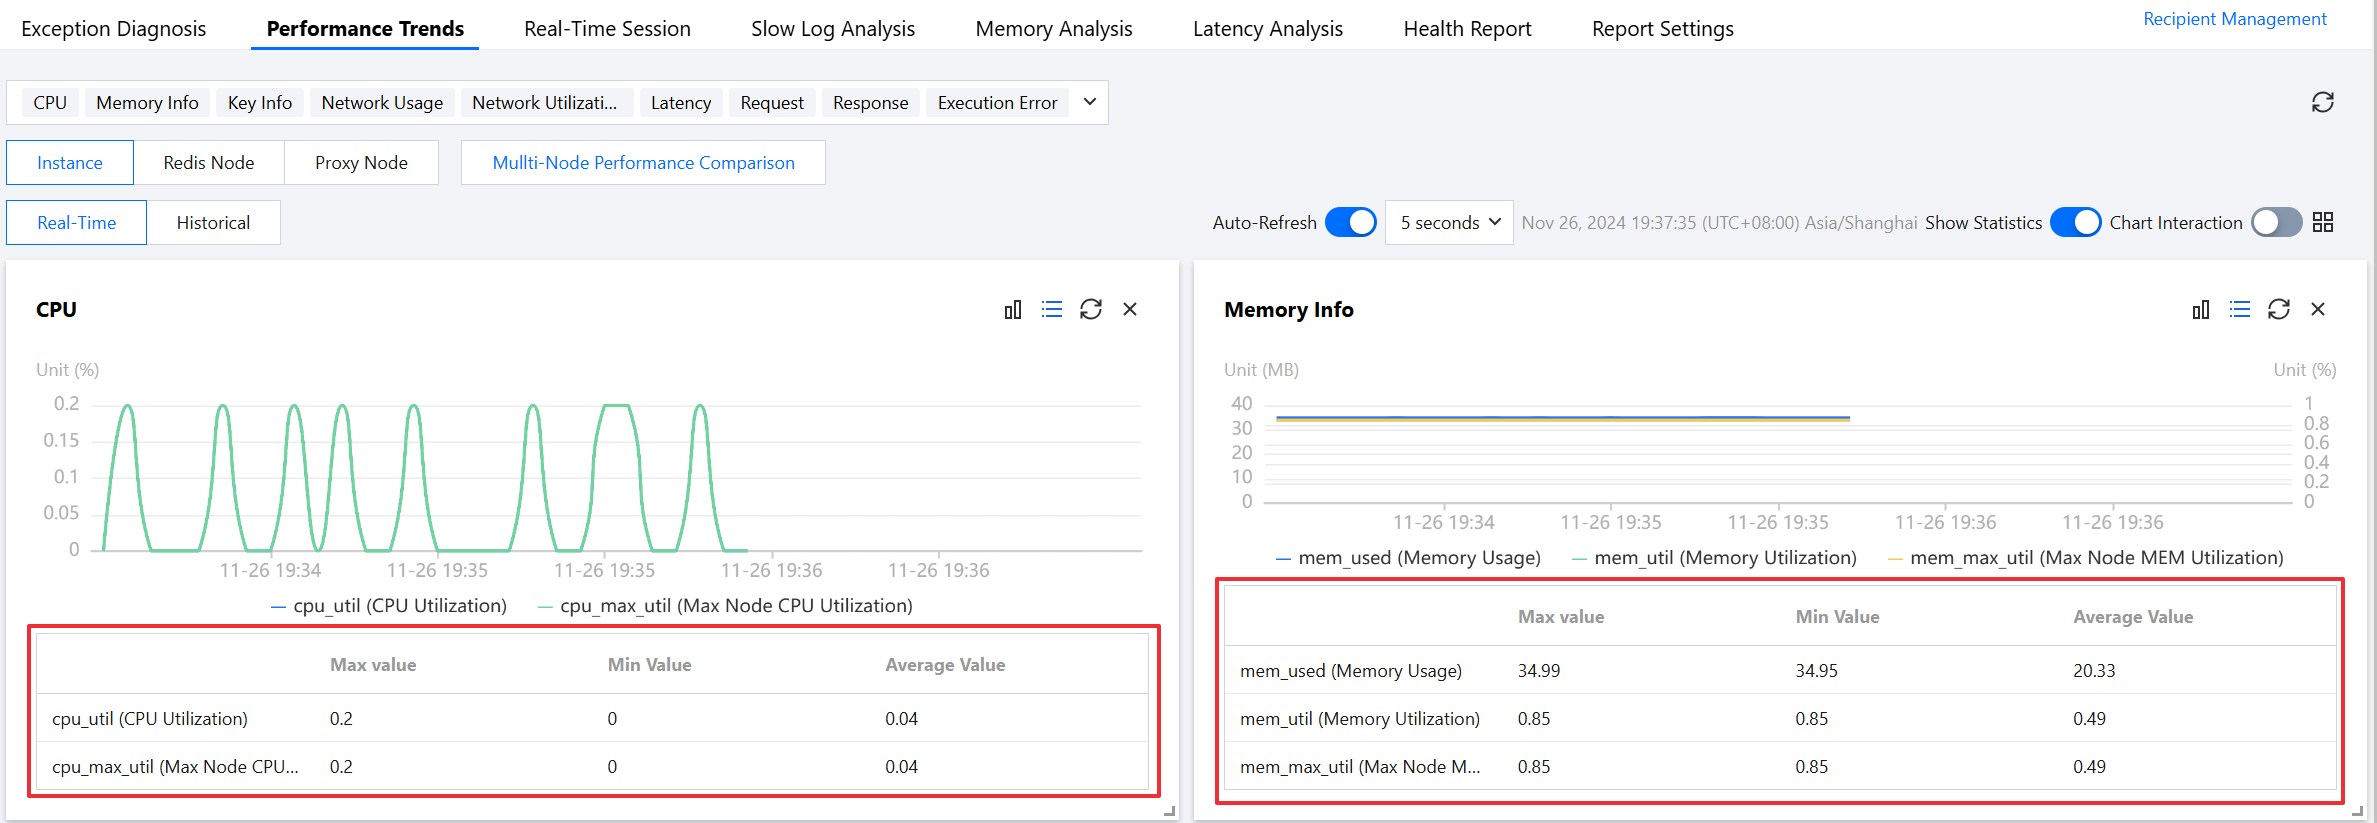The image size is (2377, 823).
Task: Click the global refresh icon at top right
Action: [x=2322, y=102]
